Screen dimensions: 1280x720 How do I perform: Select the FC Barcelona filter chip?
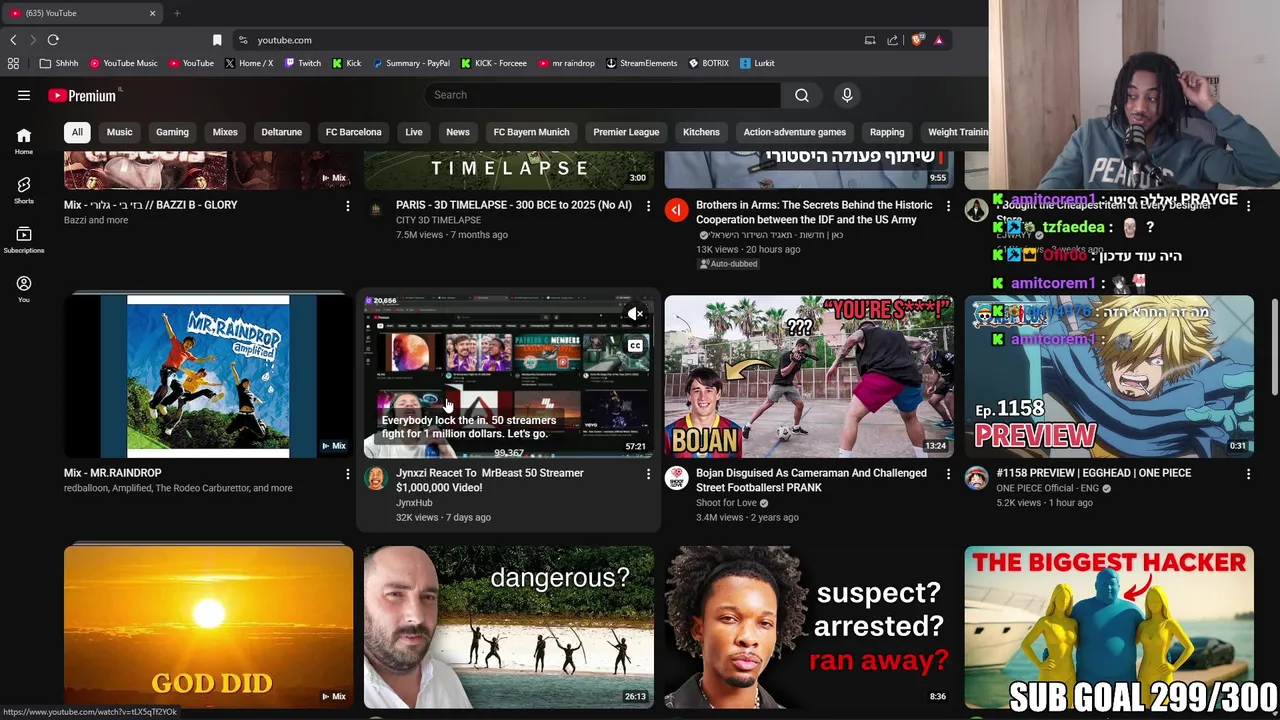[353, 132]
